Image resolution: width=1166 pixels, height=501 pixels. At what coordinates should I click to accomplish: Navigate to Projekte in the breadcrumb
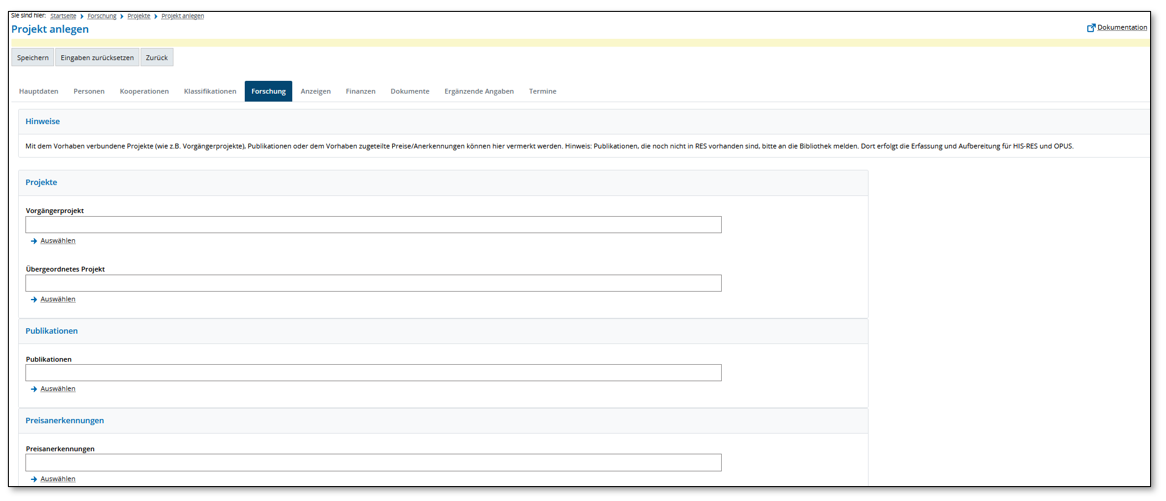139,16
